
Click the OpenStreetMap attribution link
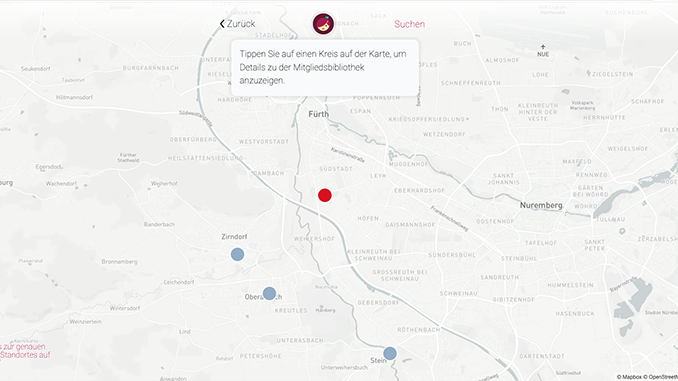[660, 377]
